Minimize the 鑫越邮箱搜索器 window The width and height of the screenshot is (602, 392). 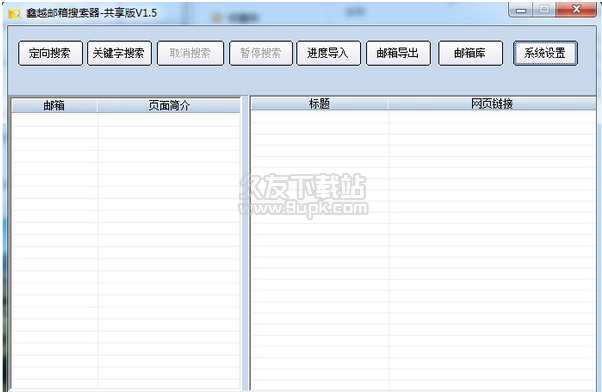coord(521,10)
